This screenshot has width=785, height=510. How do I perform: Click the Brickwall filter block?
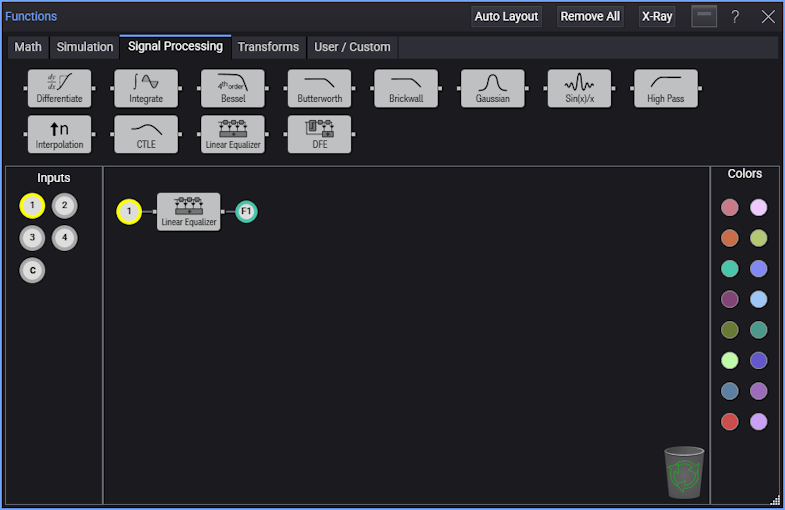point(406,88)
